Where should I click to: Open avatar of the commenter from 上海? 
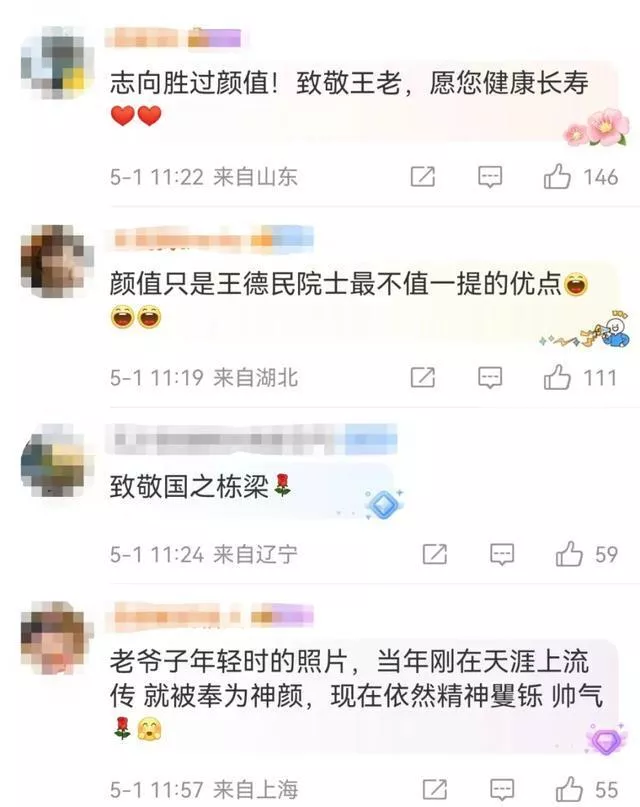click(x=57, y=638)
